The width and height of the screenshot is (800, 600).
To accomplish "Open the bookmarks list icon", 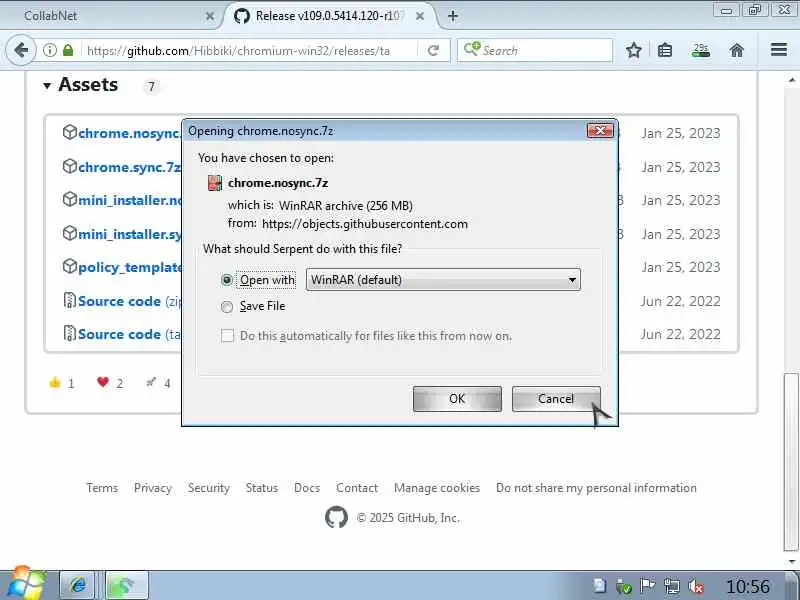I will coord(665,50).
